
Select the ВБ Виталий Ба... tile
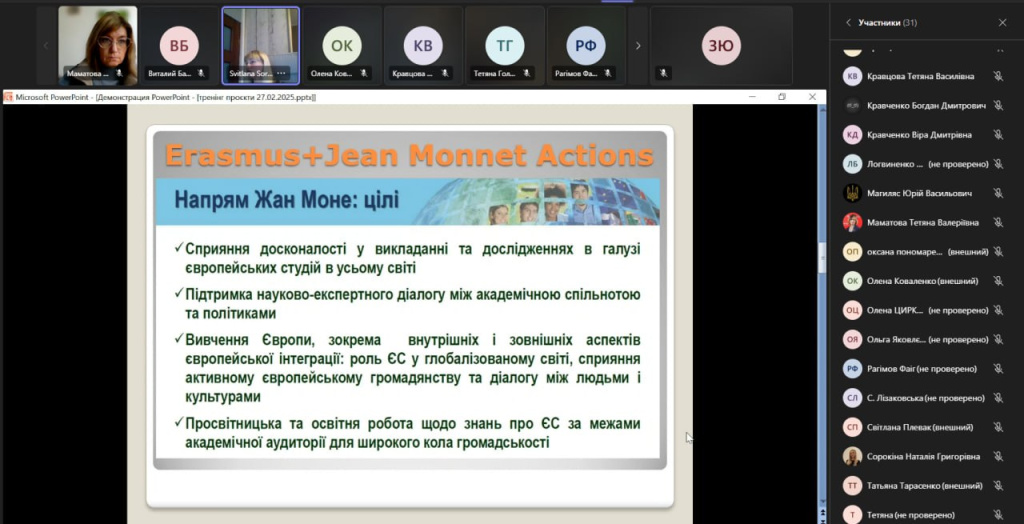click(x=179, y=46)
